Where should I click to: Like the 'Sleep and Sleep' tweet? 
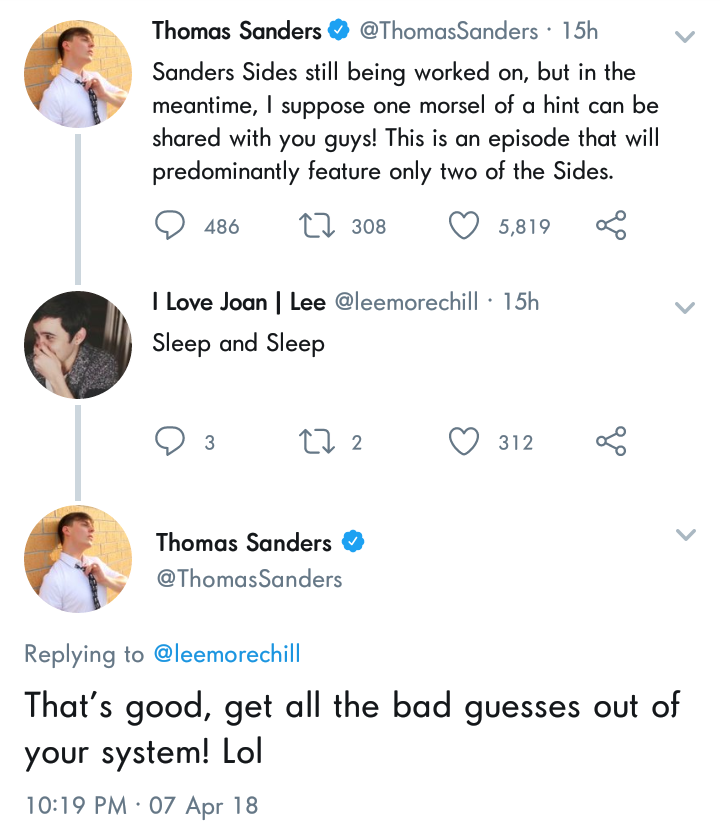tap(463, 441)
